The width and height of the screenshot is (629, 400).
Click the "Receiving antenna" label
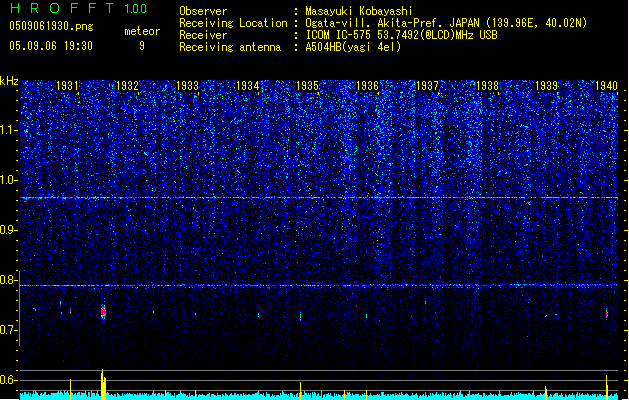[x=230, y=47]
